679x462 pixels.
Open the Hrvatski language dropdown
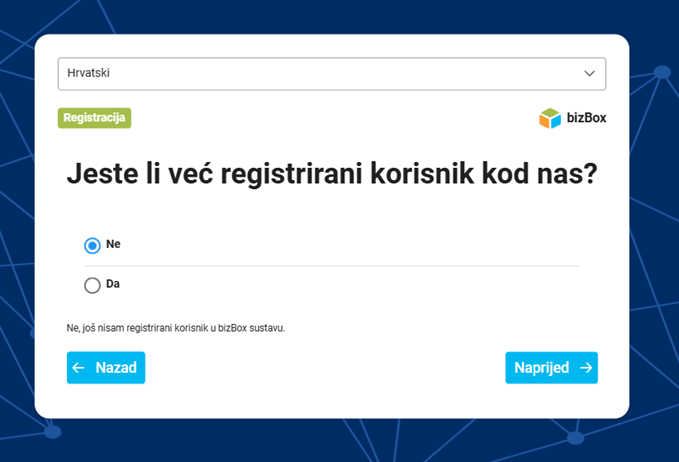(x=332, y=74)
